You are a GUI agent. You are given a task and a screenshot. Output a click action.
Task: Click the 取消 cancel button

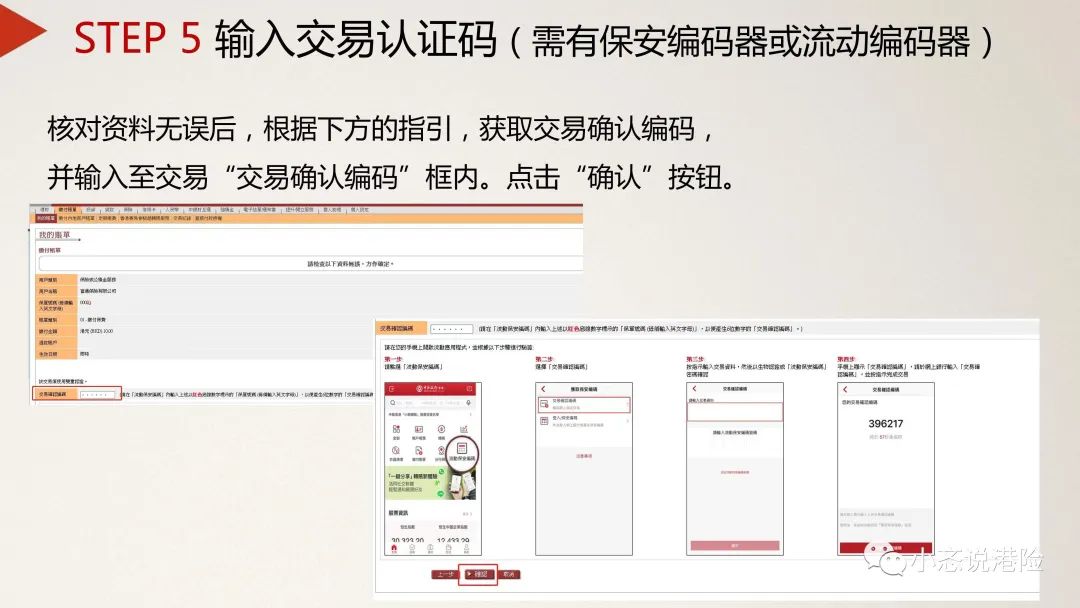pos(511,574)
